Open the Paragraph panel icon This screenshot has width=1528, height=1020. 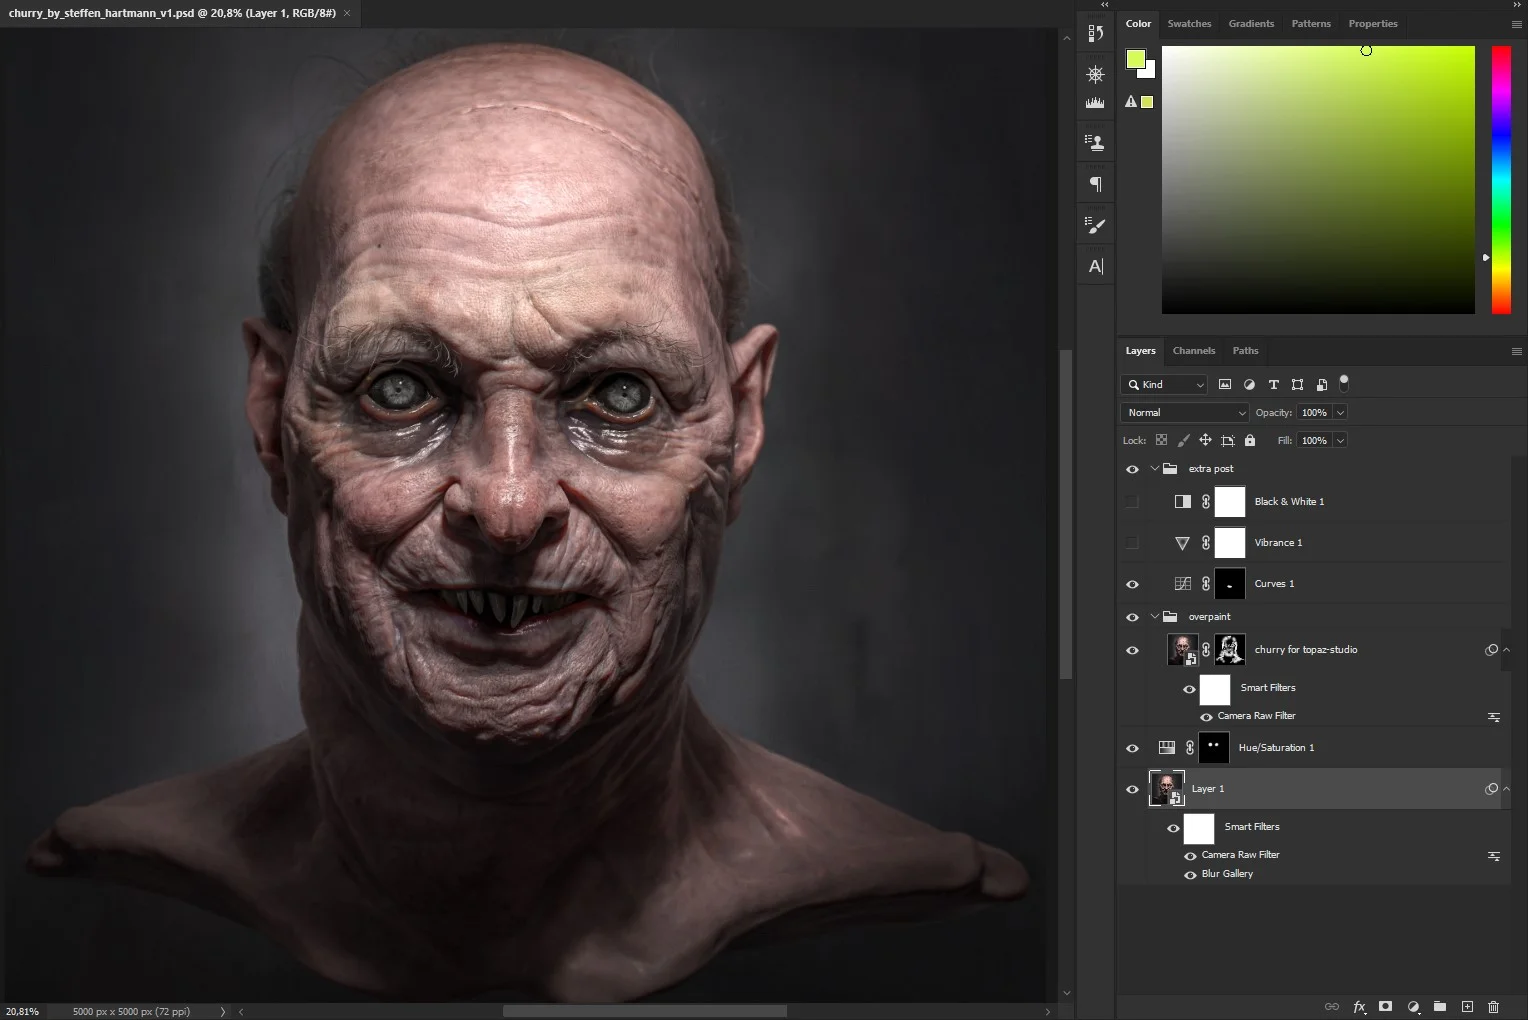click(1096, 184)
